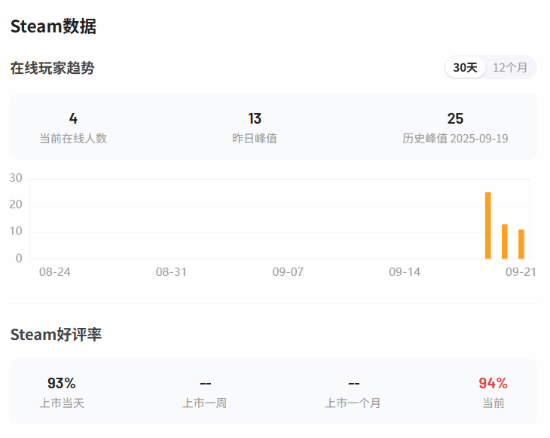Viewport: 550px width, 438px height.
Task: Click the 昨日峰值 value 13
Action: (255, 119)
